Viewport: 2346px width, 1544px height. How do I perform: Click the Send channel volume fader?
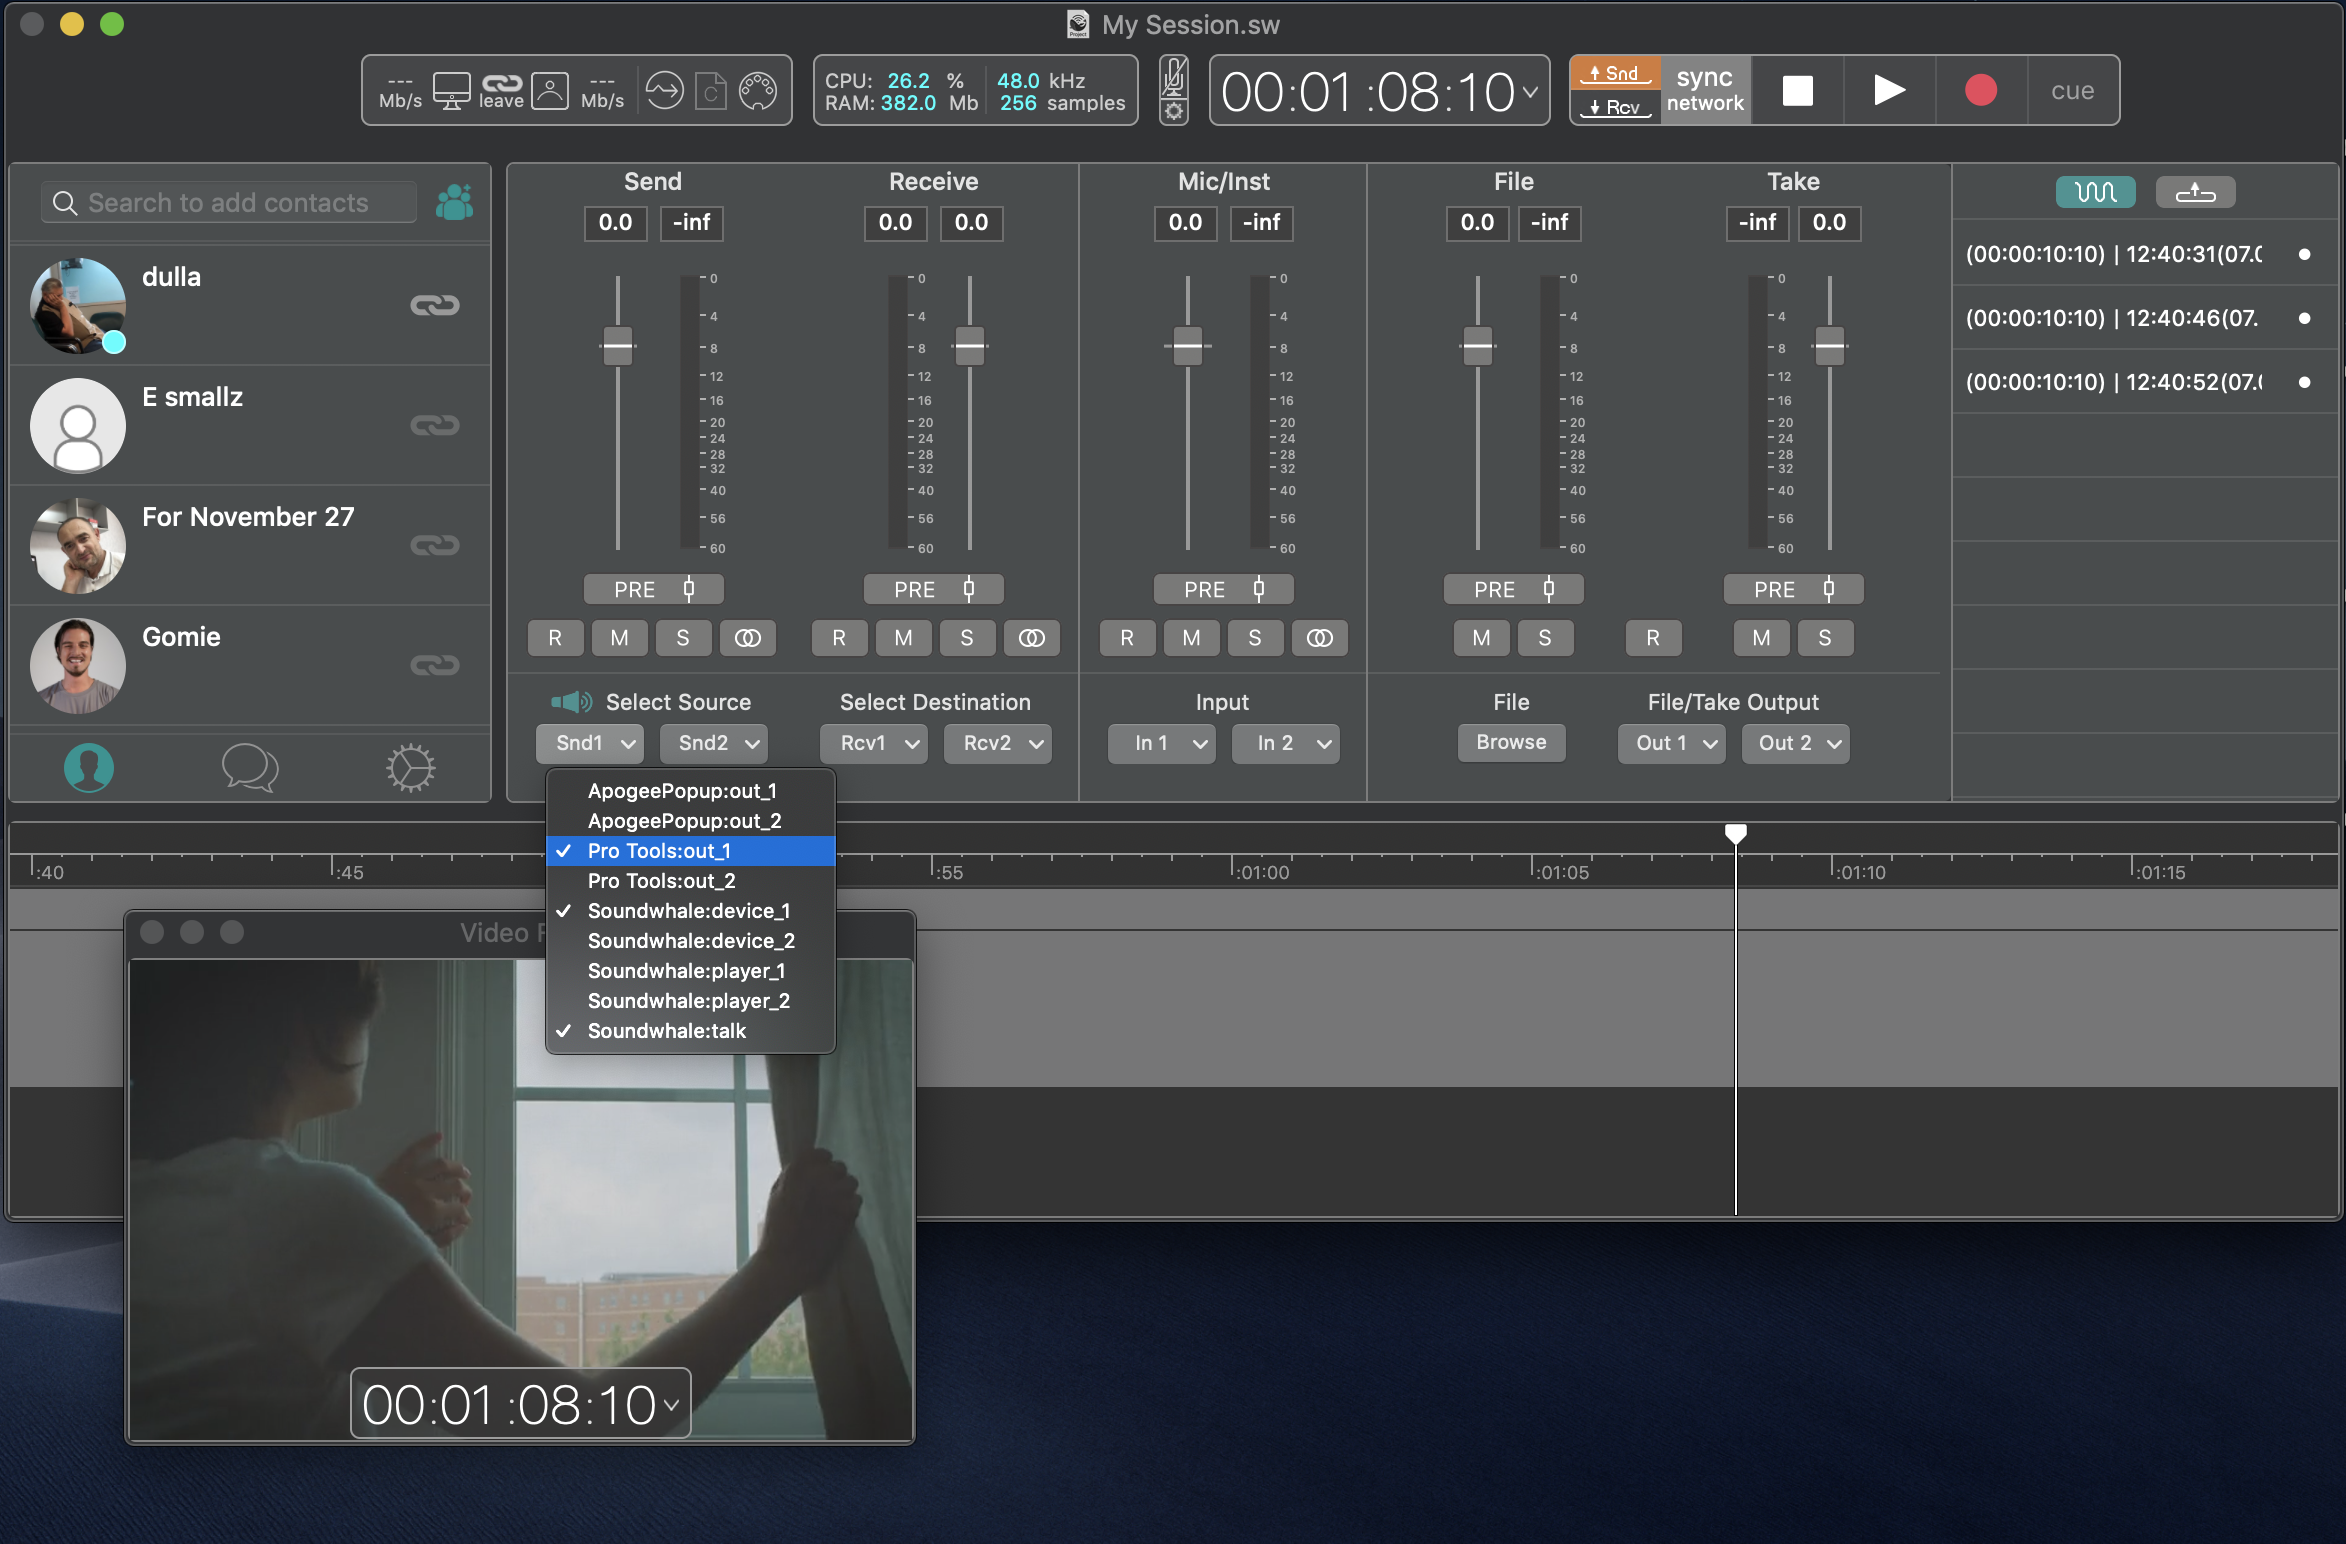617,346
